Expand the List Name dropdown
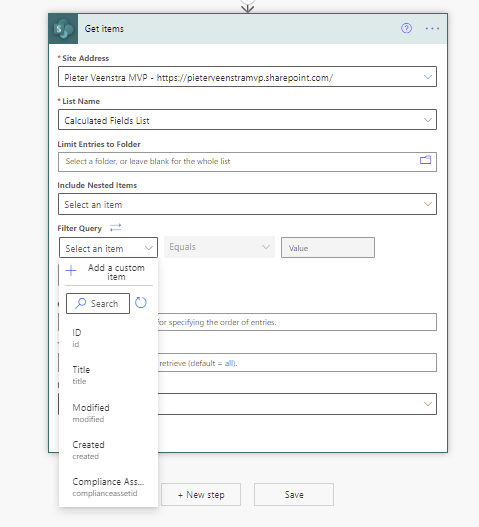Viewport: 479px width, 527px height. [x=428, y=120]
